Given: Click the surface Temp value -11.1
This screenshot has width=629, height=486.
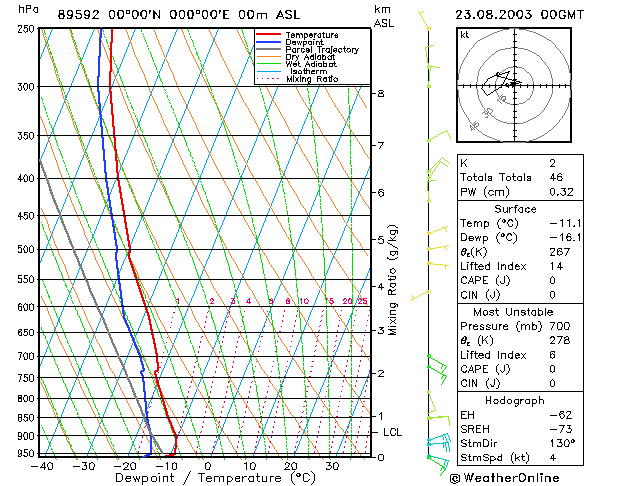Looking at the screenshot, I should click(565, 223).
